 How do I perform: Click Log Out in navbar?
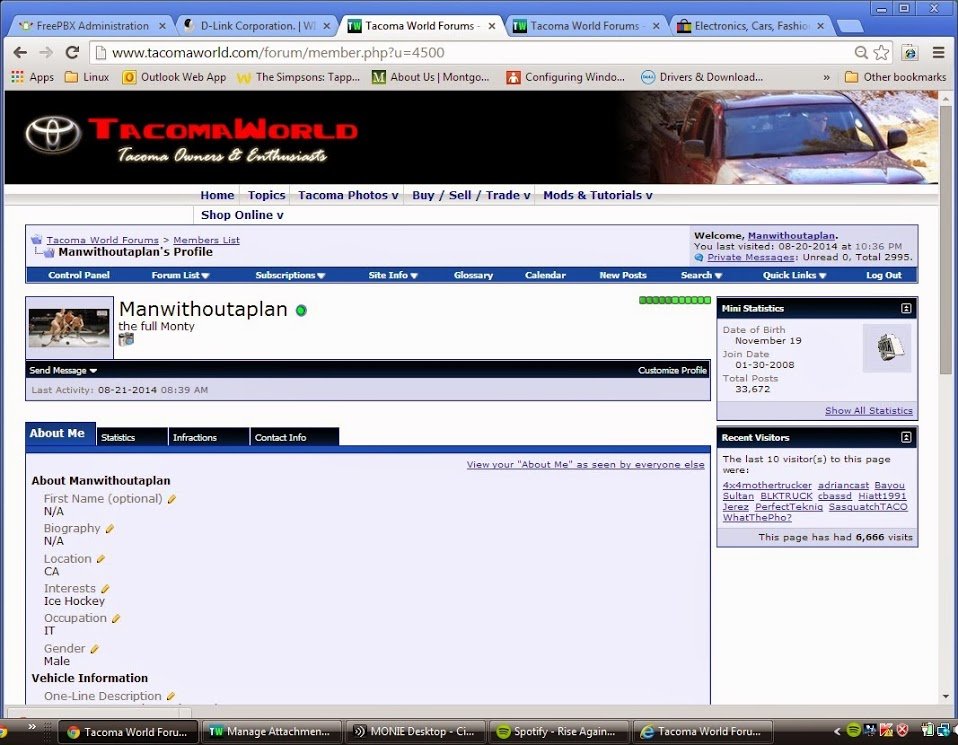(x=883, y=276)
